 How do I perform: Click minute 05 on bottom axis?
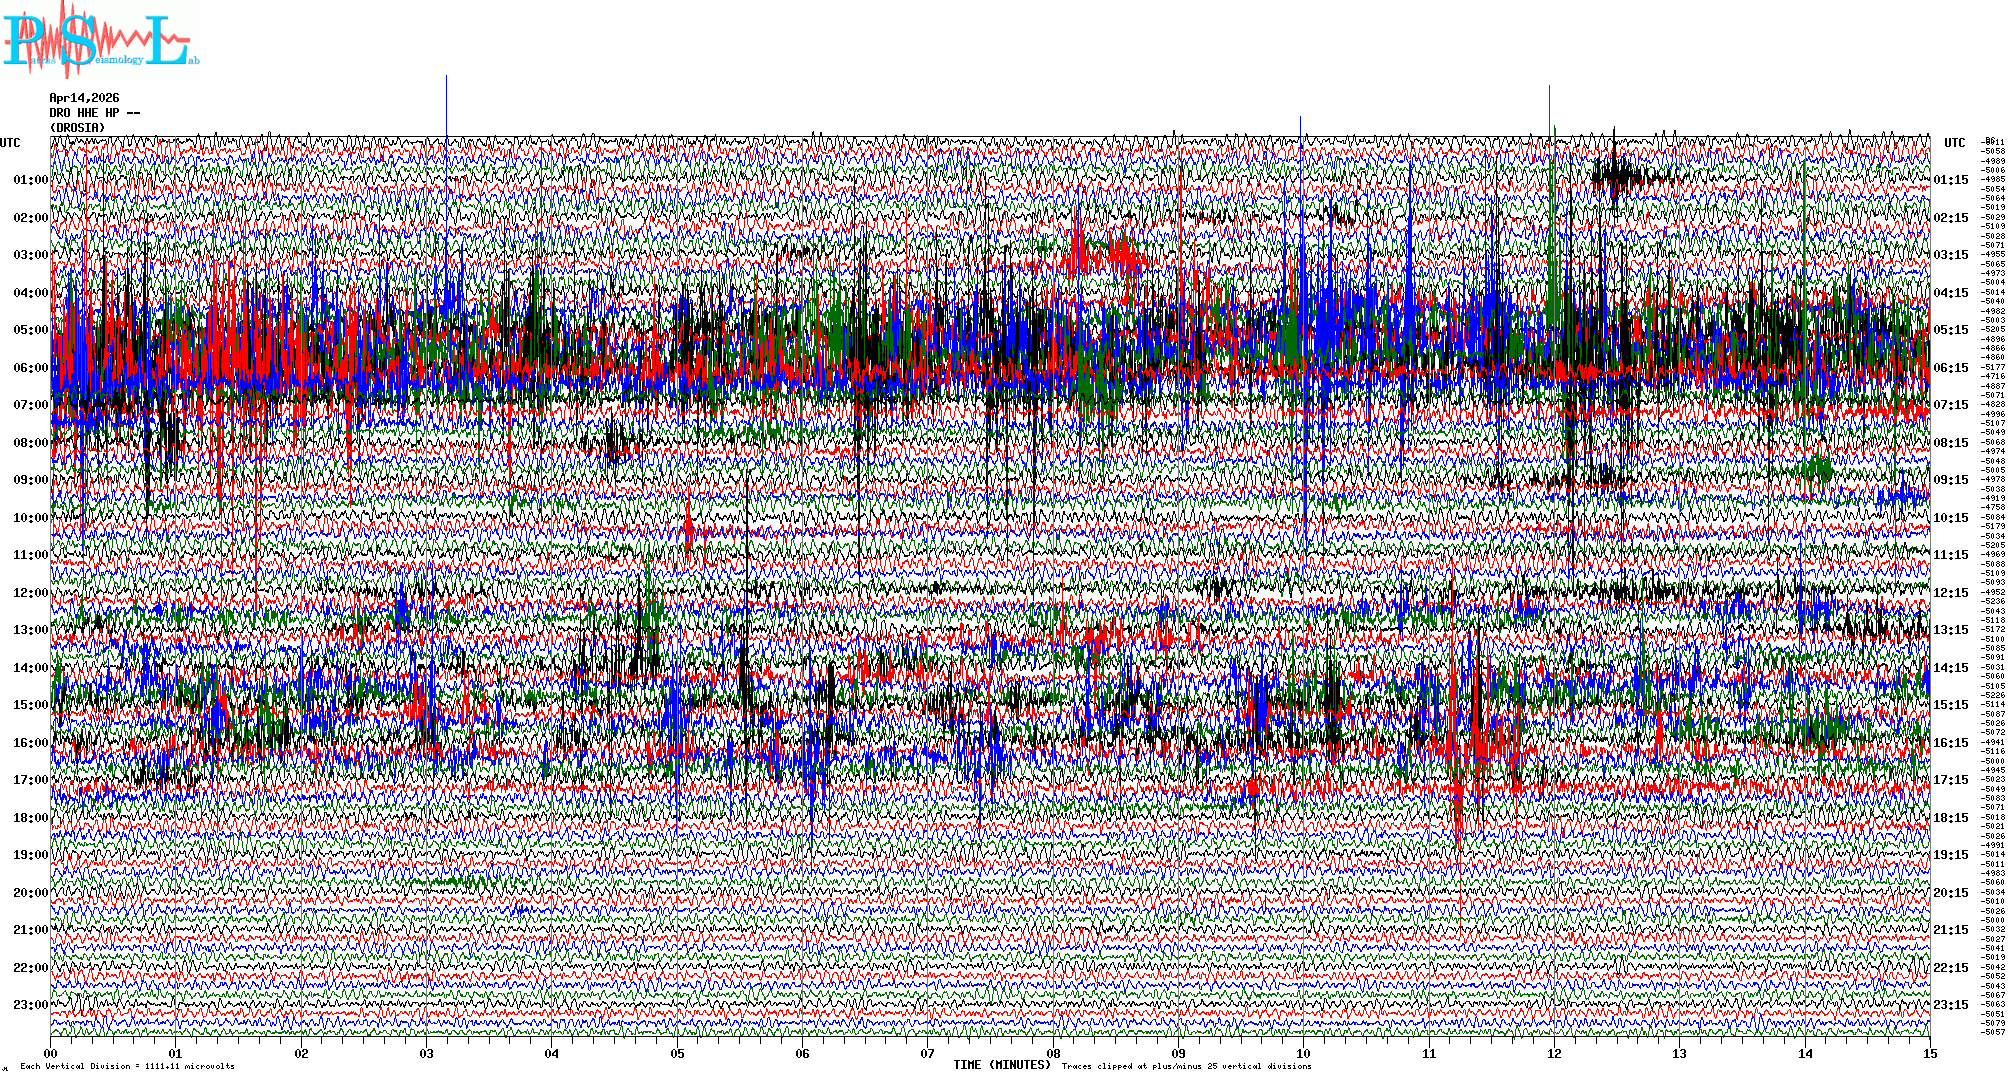click(677, 1053)
